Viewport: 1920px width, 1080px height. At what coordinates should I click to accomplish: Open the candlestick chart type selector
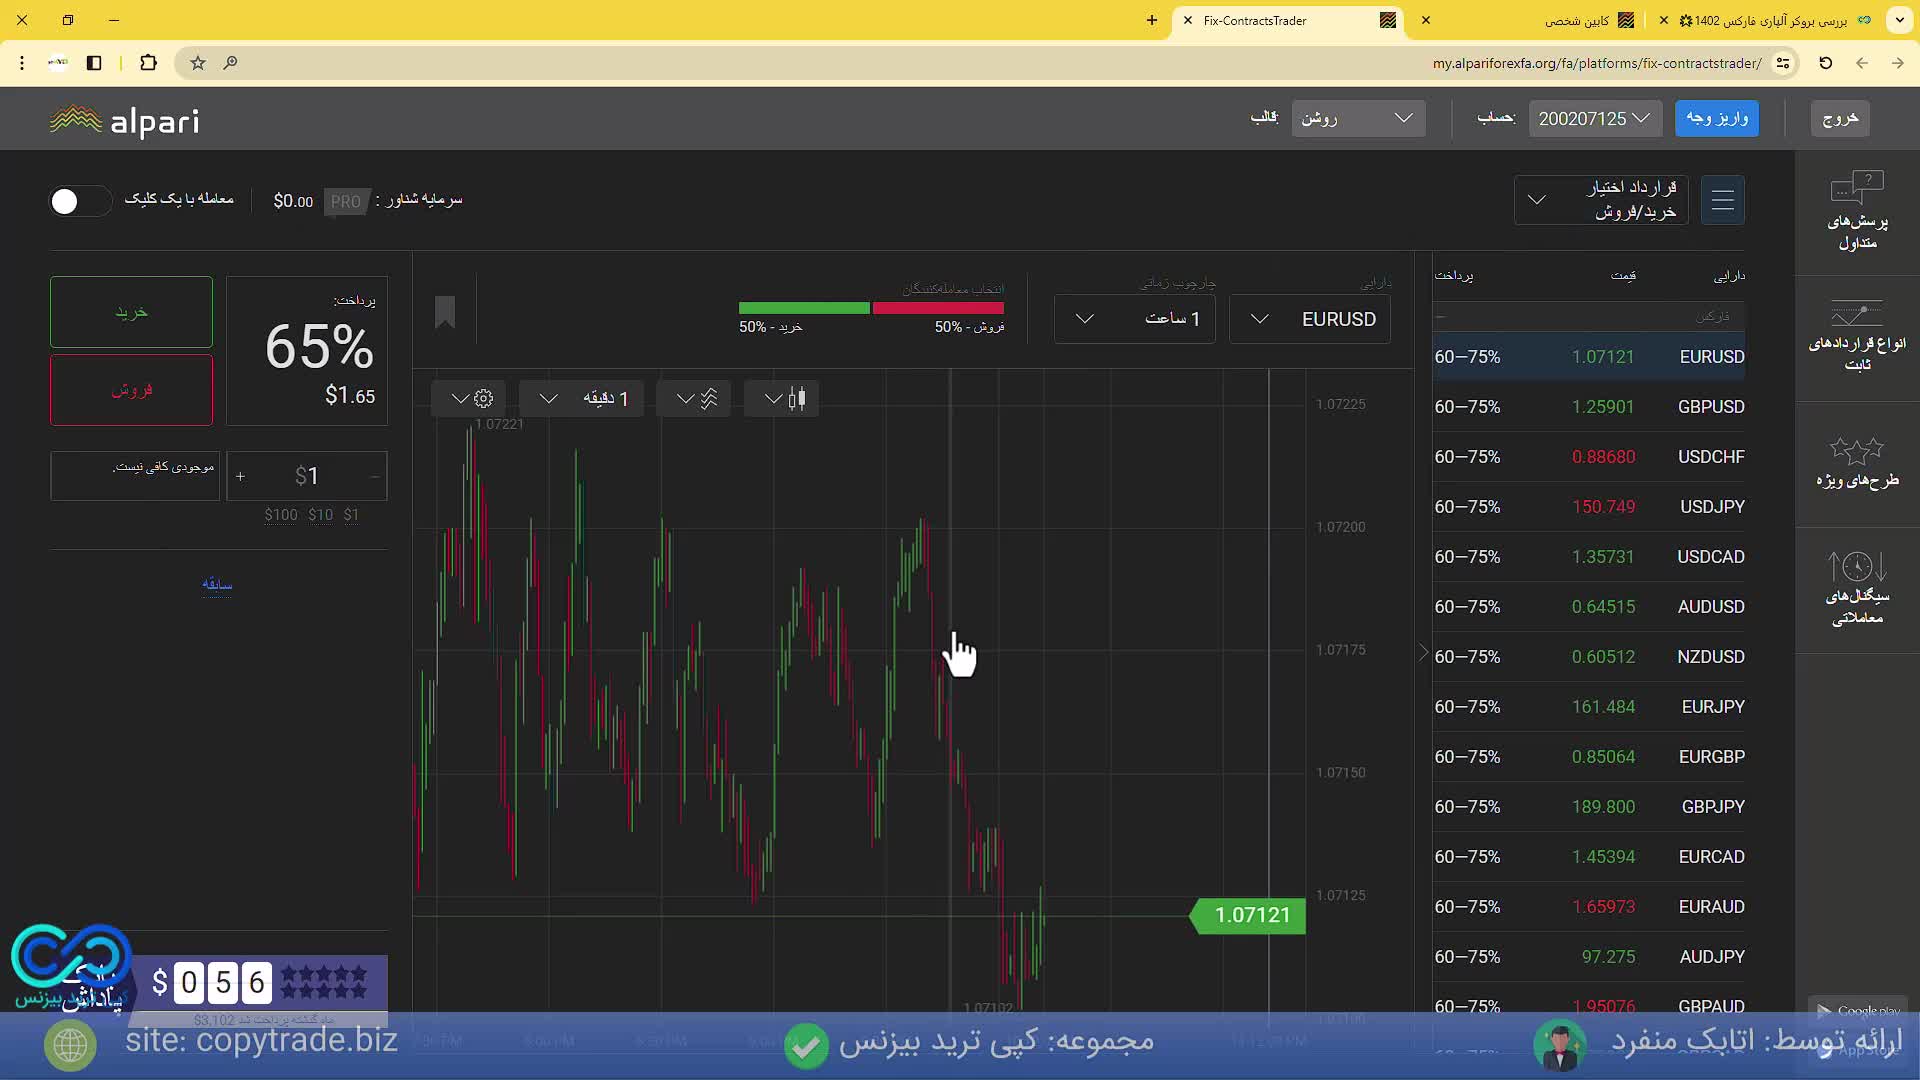coord(782,399)
